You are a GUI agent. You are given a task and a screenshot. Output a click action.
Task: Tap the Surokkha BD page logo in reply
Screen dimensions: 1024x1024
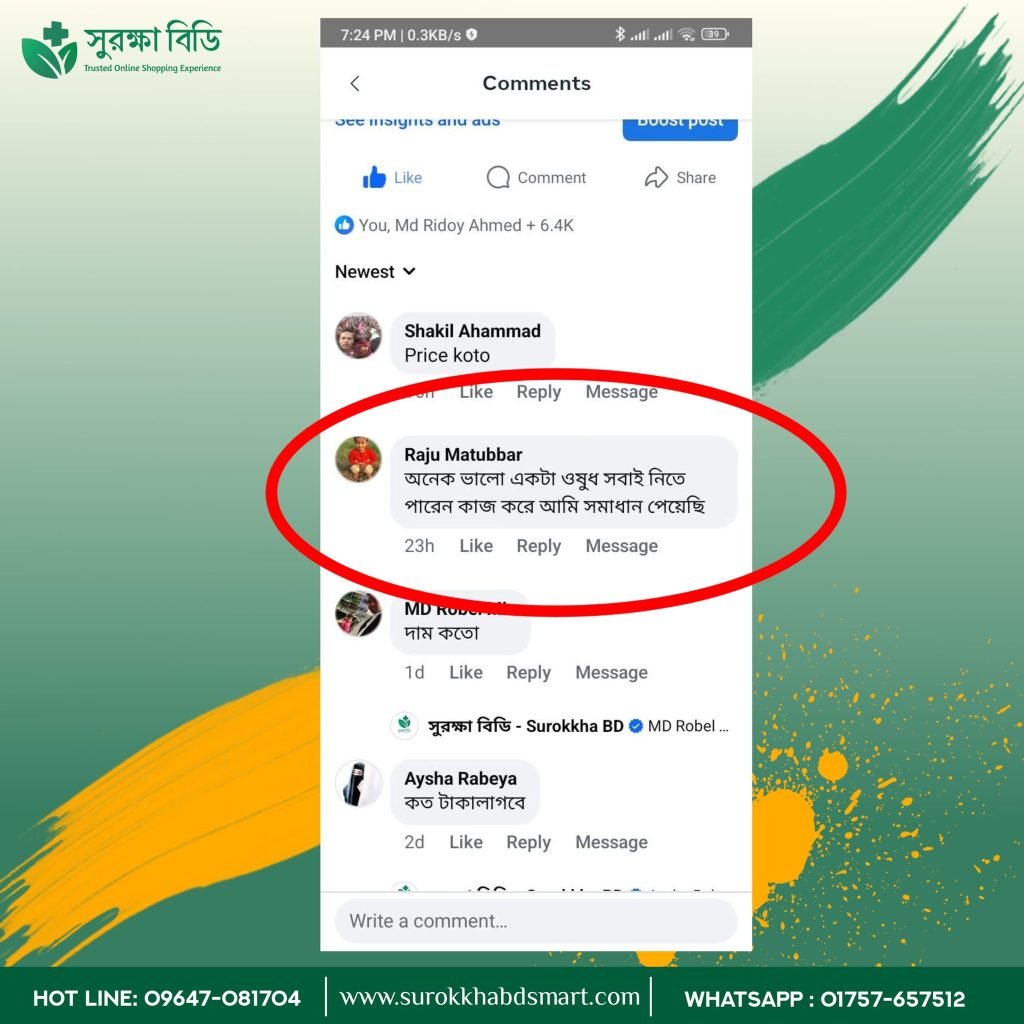click(x=404, y=726)
